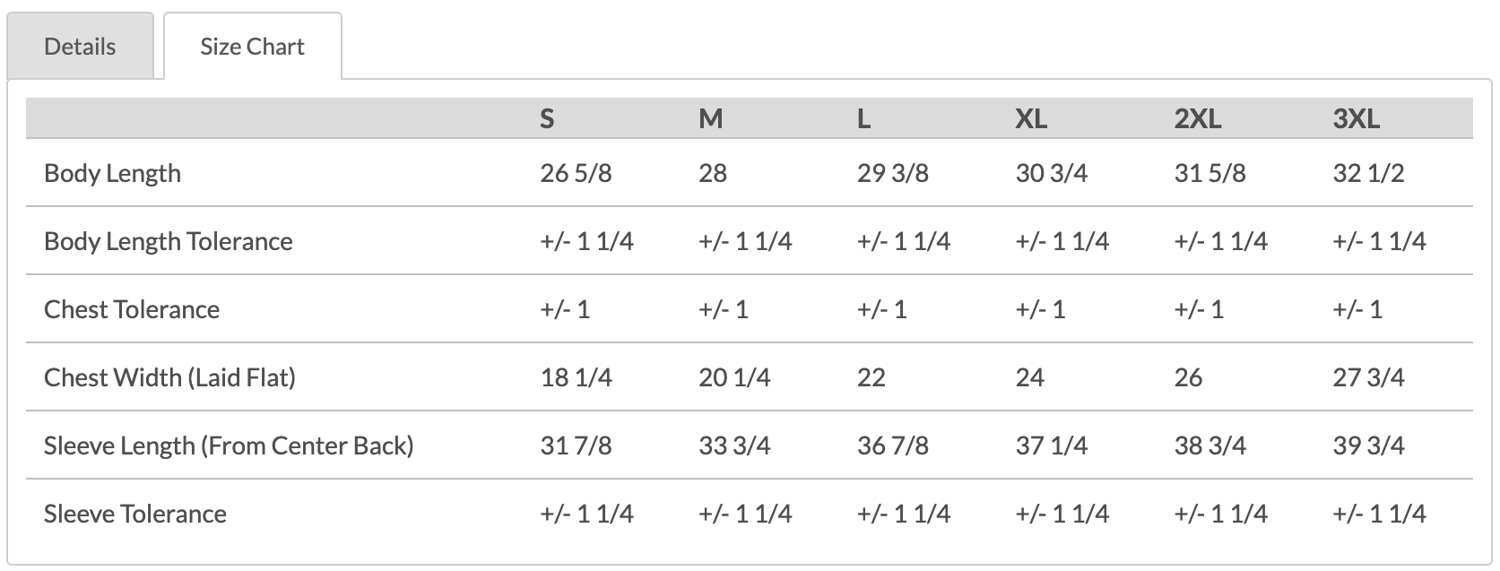
Task: Click the 32 1/2 body length value
Action: (1368, 173)
